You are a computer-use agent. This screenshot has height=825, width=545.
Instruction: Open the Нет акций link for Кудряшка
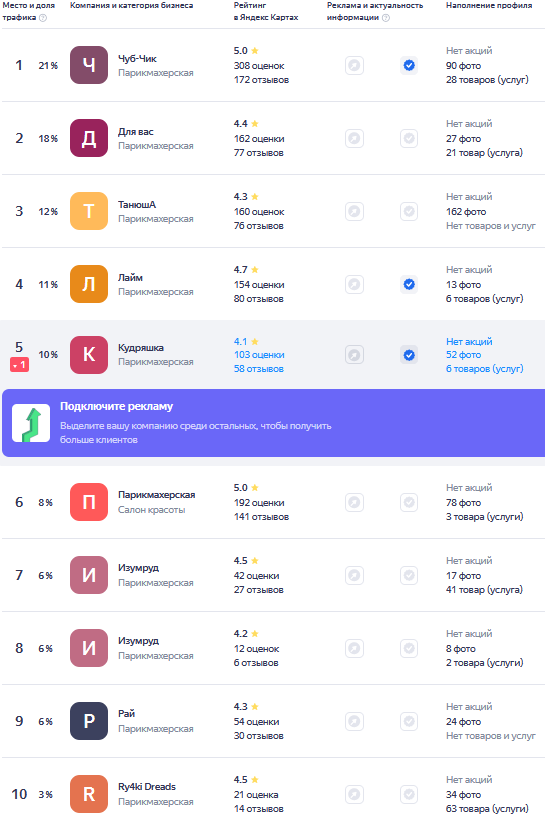469,341
